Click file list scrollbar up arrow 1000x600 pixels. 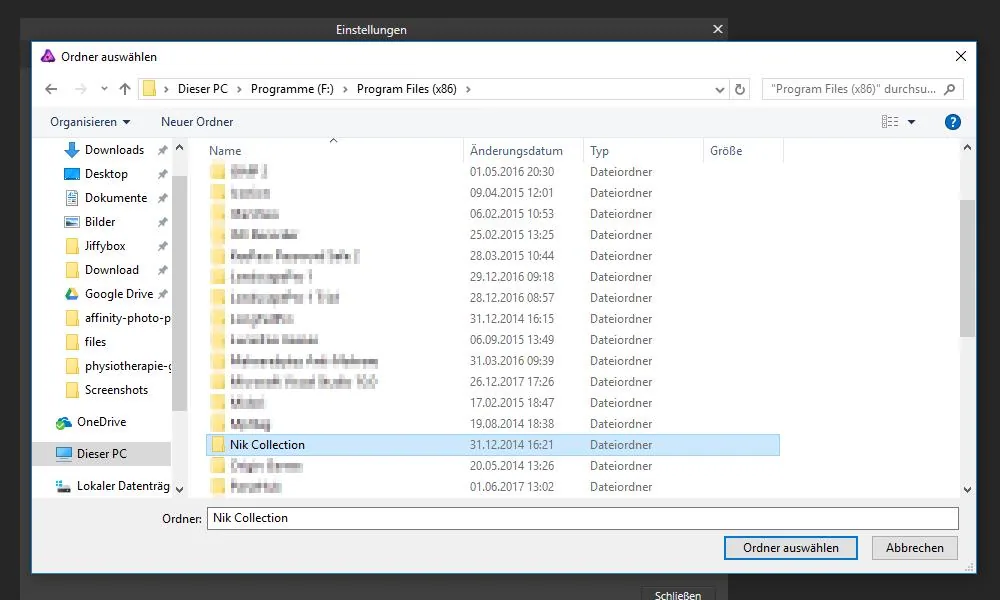pyautogui.click(x=967, y=147)
